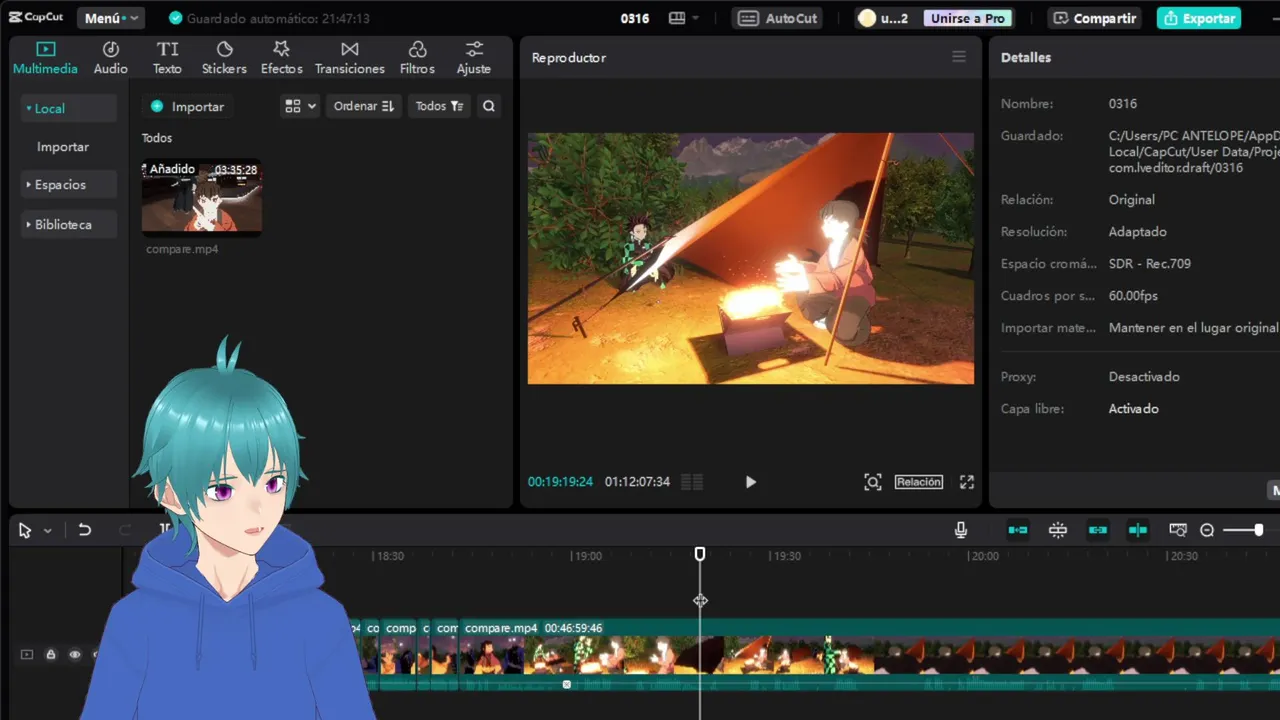The height and width of the screenshot is (720, 1280).
Task: Switch to the Efectos tab
Action: [x=281, y=58]
